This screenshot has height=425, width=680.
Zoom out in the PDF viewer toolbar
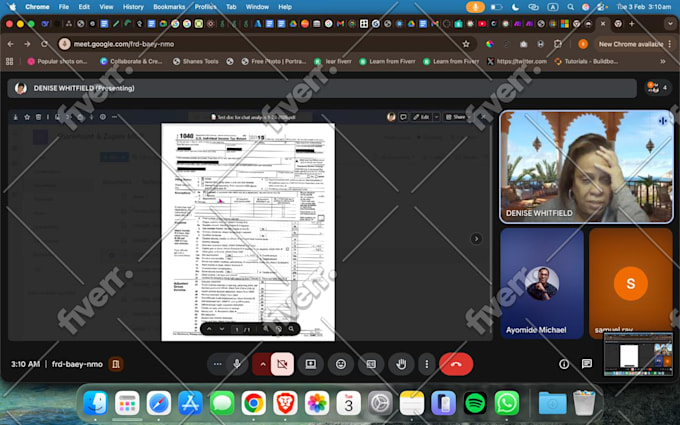click(266, 329)
